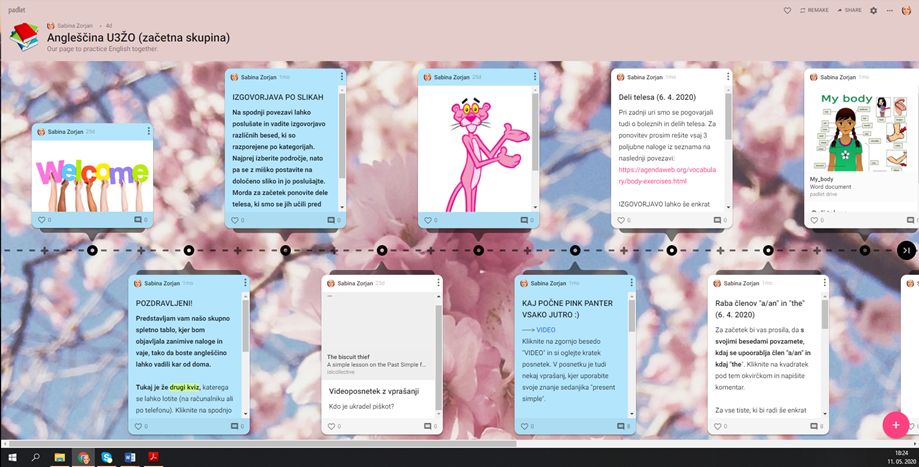Open padlet settings gear icon
The height and width of the screenshot is (467, 919).
coord(873,10)
